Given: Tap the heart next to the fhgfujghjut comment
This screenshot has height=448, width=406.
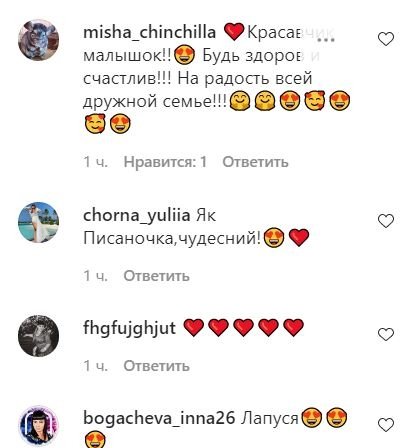Looking at the screenshot, I should click(386, 334).
